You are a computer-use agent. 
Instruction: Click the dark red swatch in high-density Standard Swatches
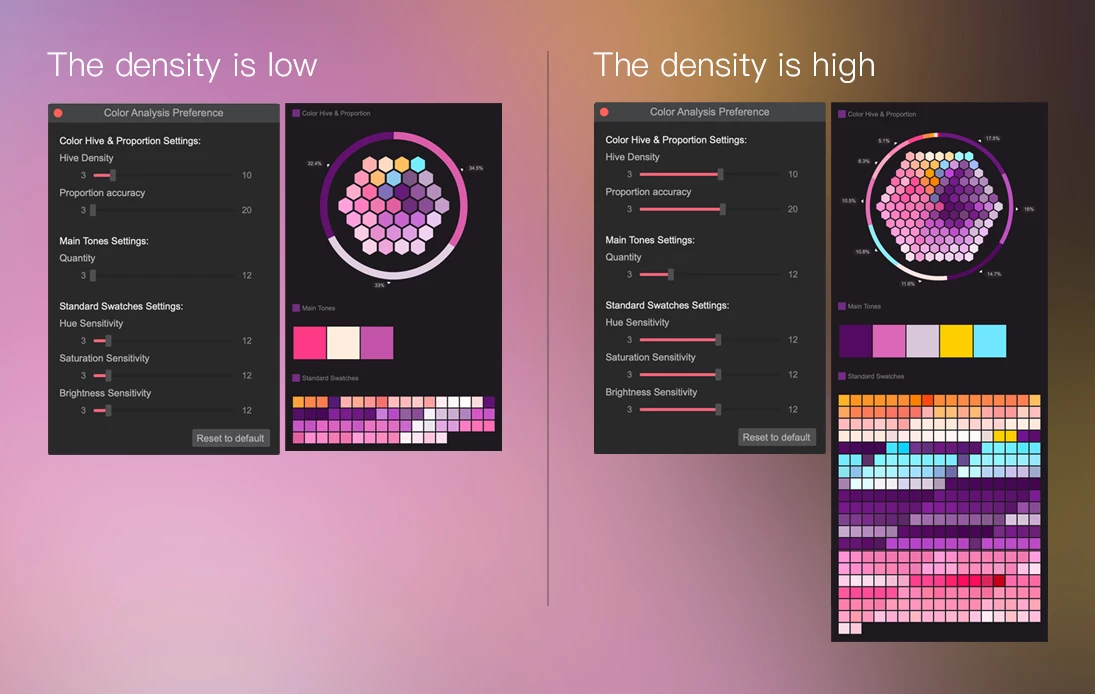(999, 581)
